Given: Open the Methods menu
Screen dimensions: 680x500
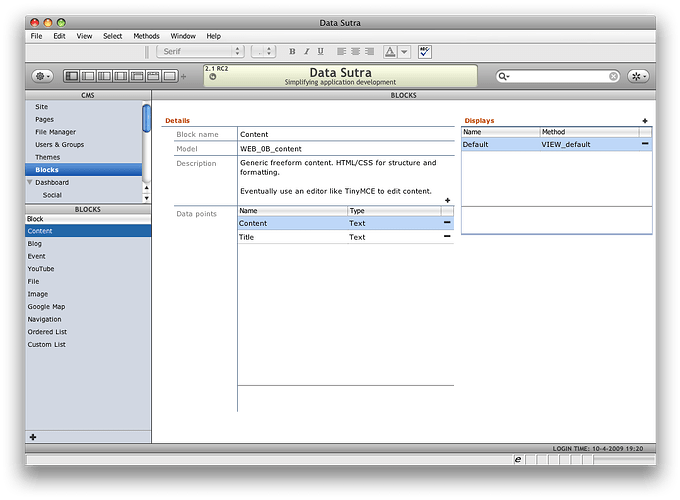Looking at the screenshot, I should point(146,36).
